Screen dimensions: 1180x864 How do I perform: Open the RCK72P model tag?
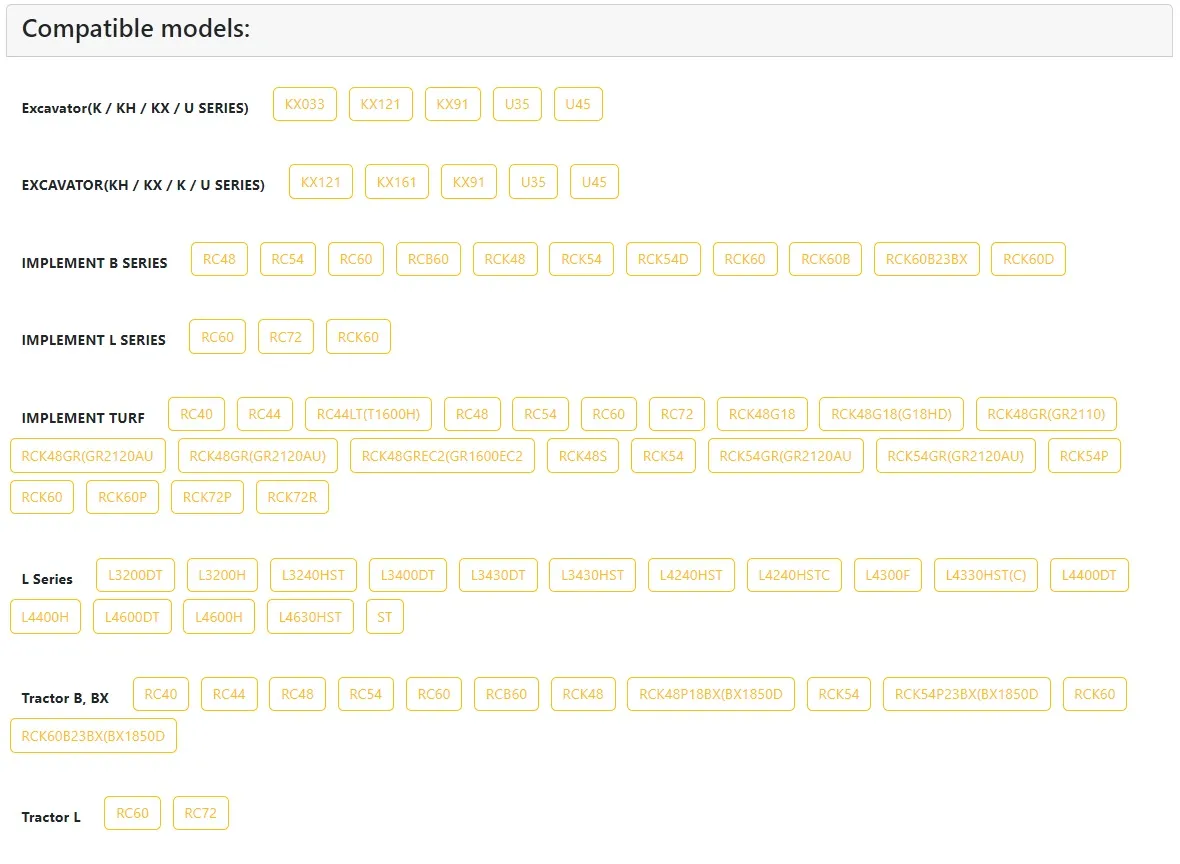coord(207,497)
